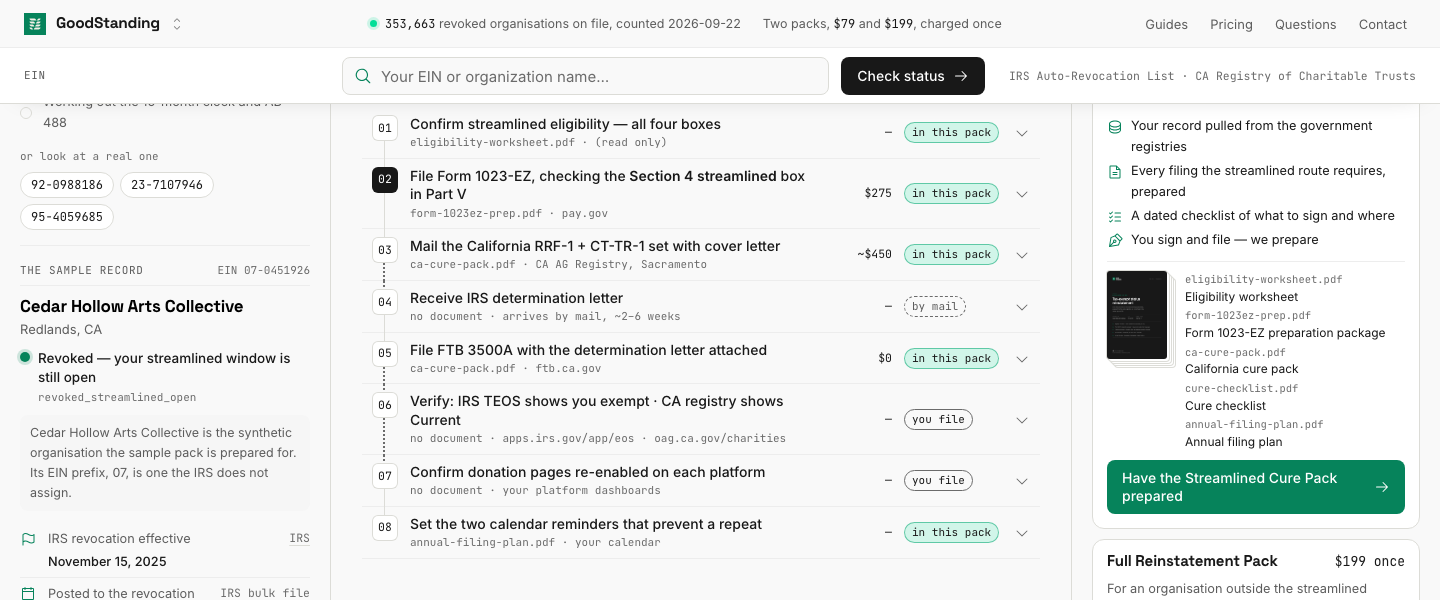The image size is (1440, 600).
Task: Click the document icon for every filing prepared
Action: pyautogui.click(x=1115, y=172)
